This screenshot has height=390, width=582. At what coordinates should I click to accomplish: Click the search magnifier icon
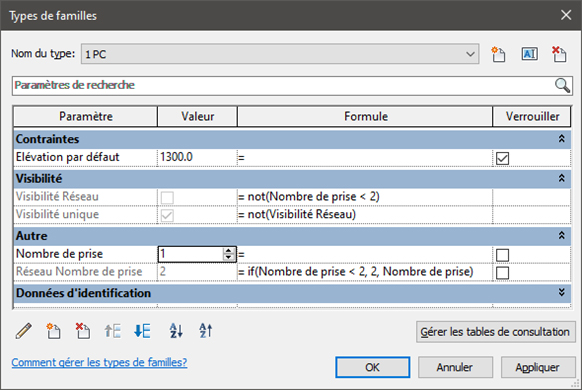point(562,85)
